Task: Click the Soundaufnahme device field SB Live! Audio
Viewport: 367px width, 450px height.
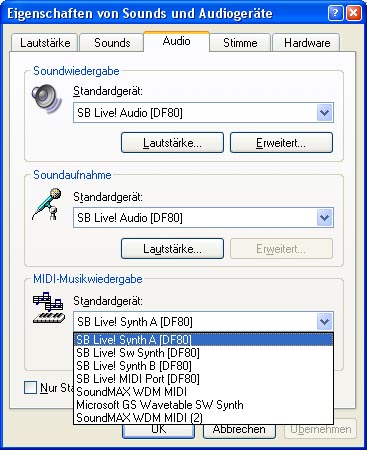Action: tap(203, 218)
